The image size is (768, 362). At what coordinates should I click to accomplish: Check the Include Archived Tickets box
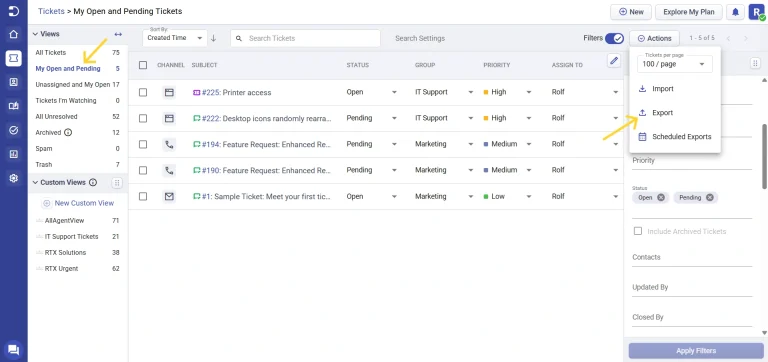638,231
